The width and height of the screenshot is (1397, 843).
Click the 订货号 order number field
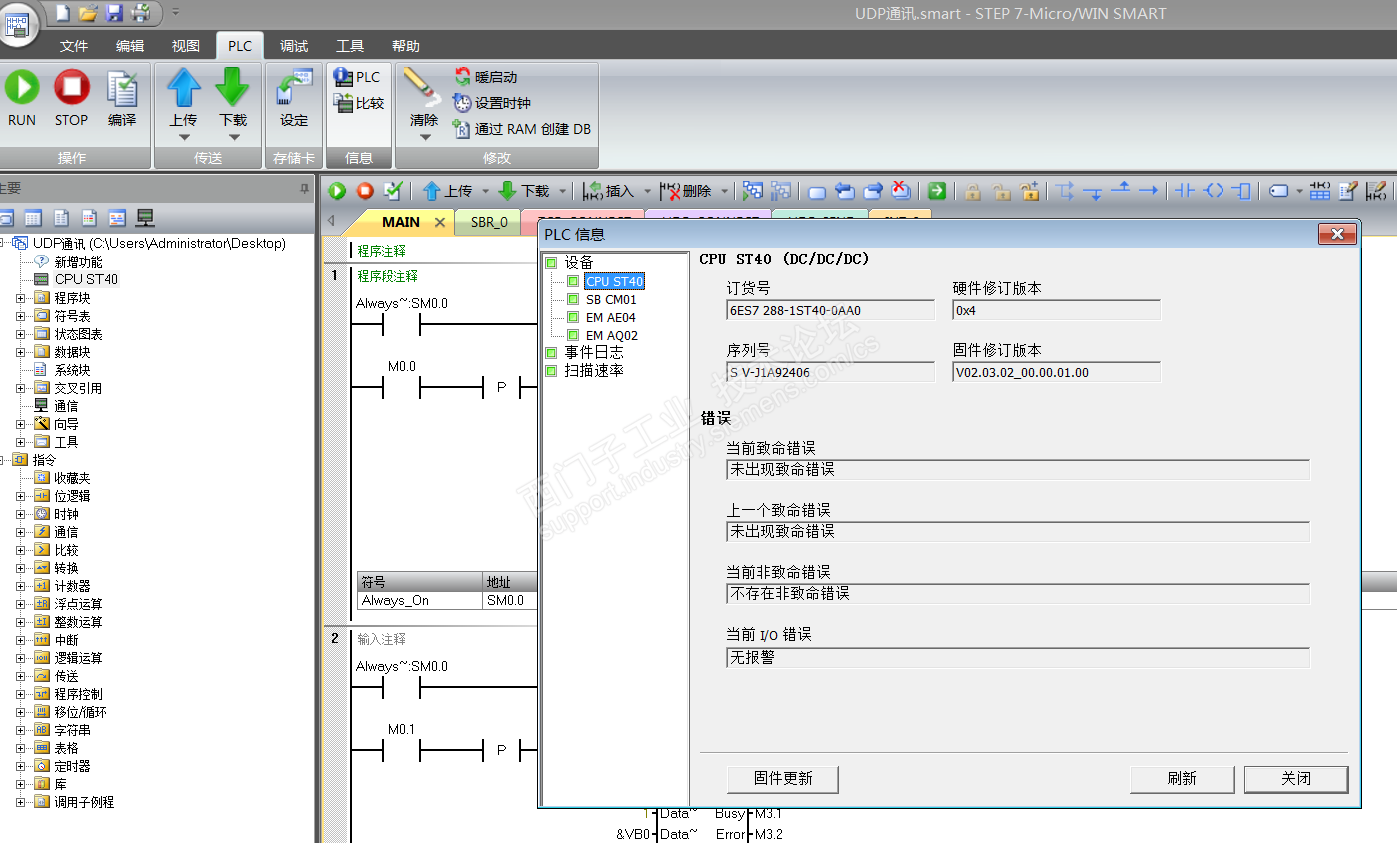830,310
